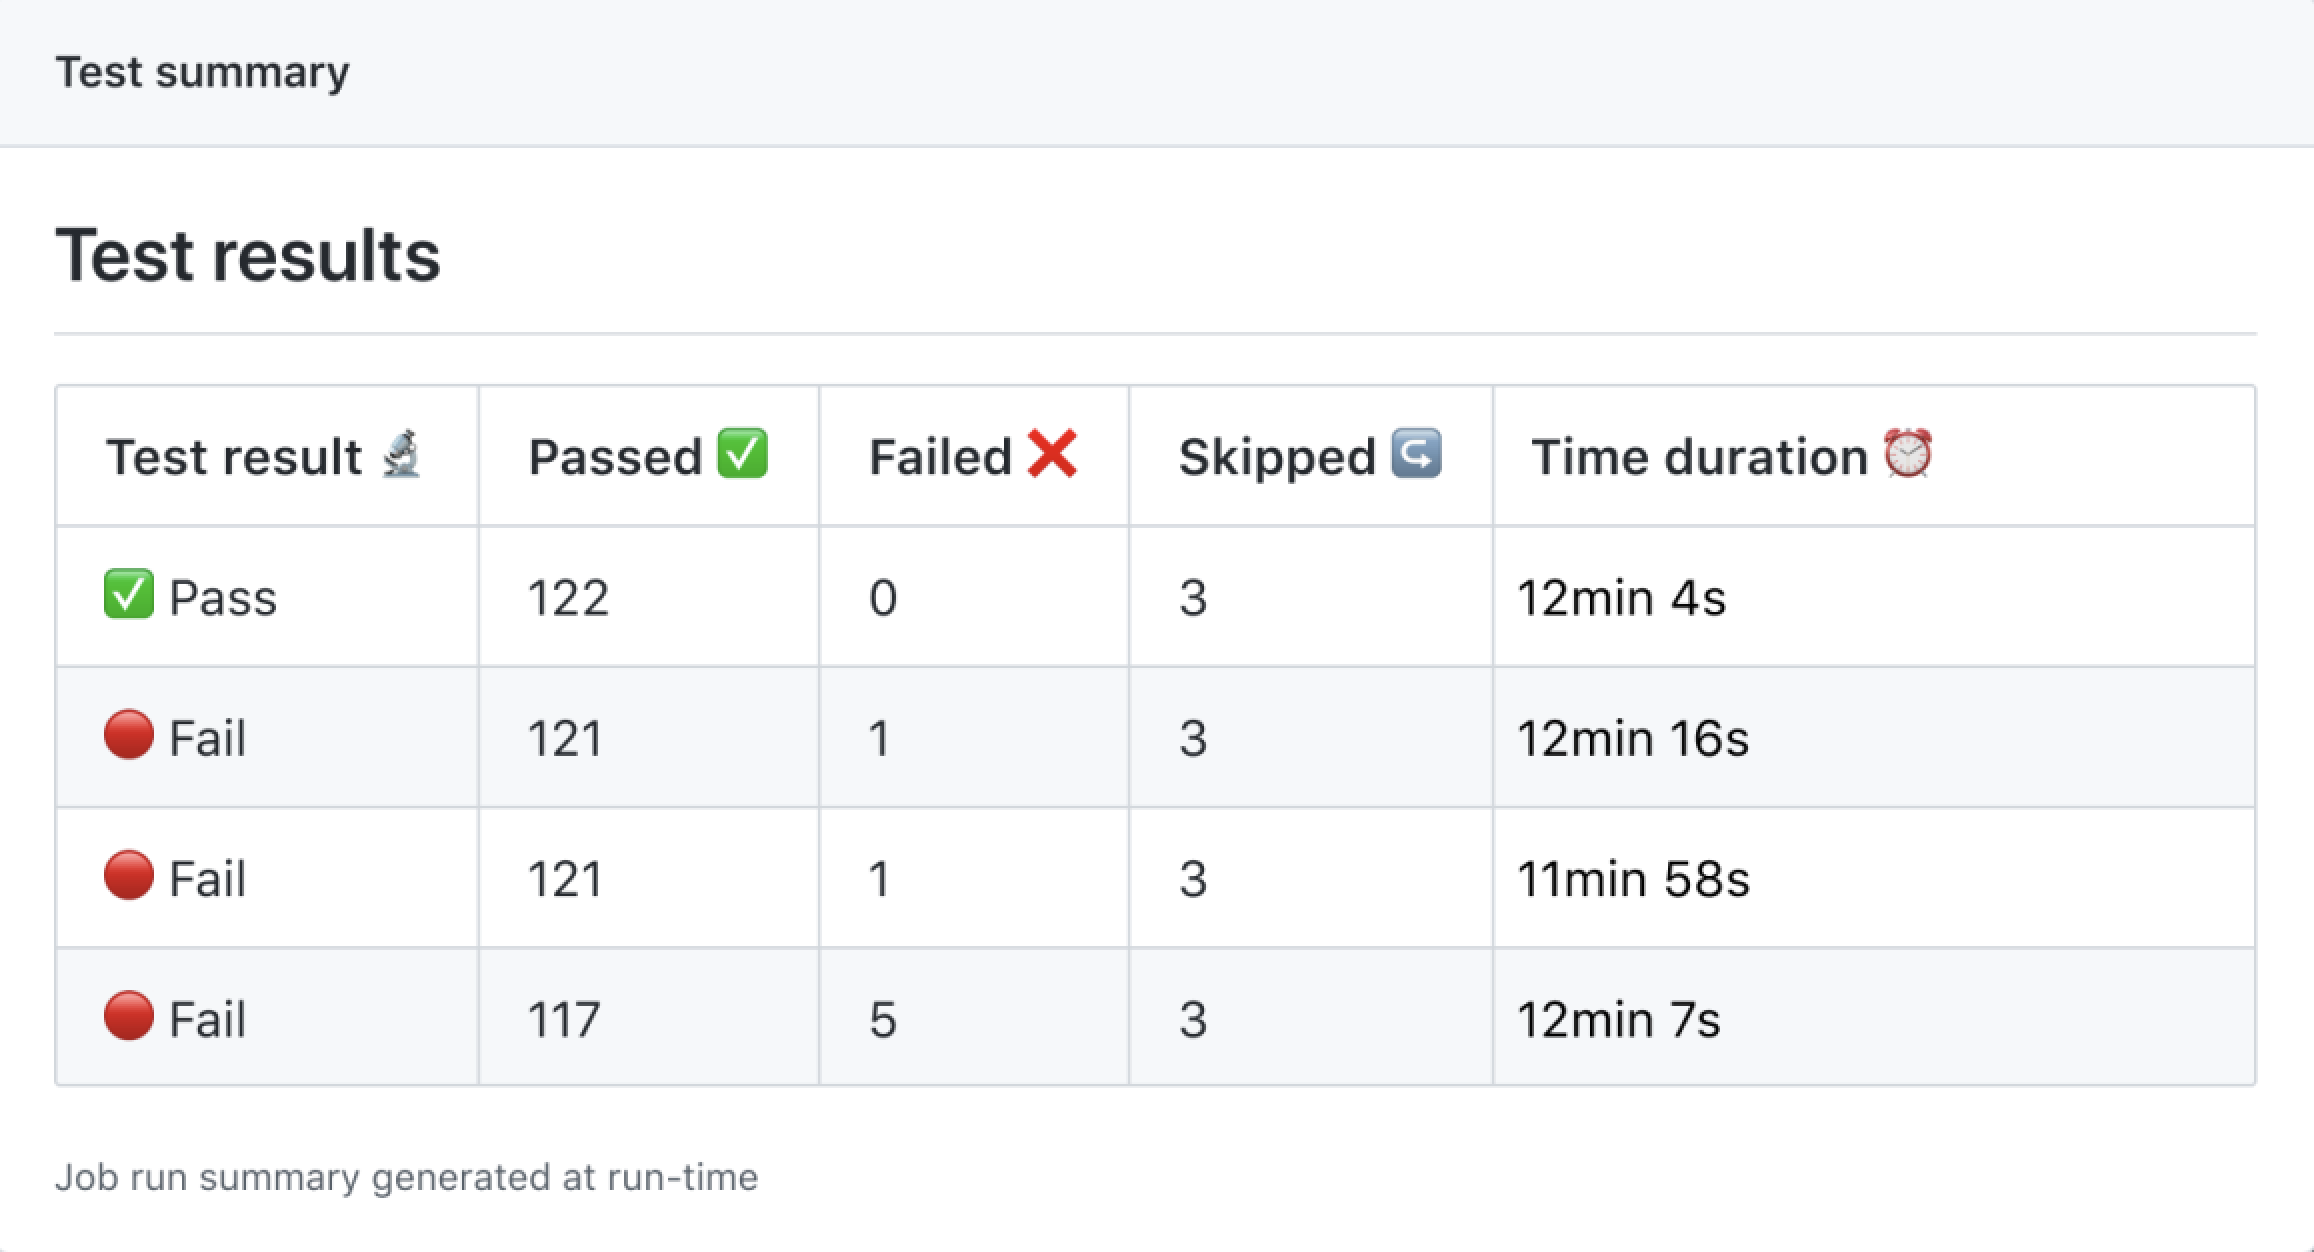Screen dimensions: 2314x1252
Task: Click the alarm clock icon beside Time duration
Action: 1908,454
